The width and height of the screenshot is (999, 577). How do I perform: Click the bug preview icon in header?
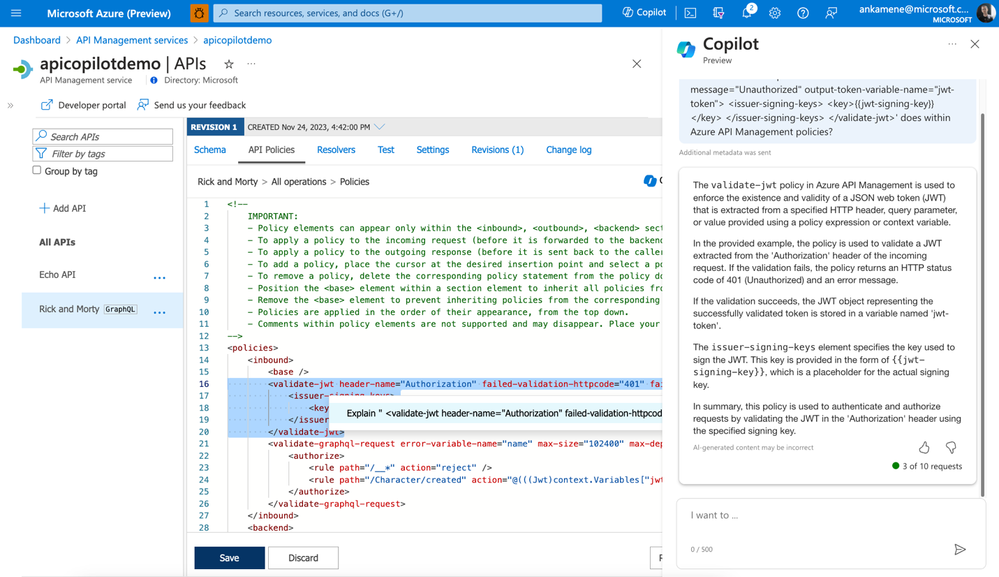point(199,13)
